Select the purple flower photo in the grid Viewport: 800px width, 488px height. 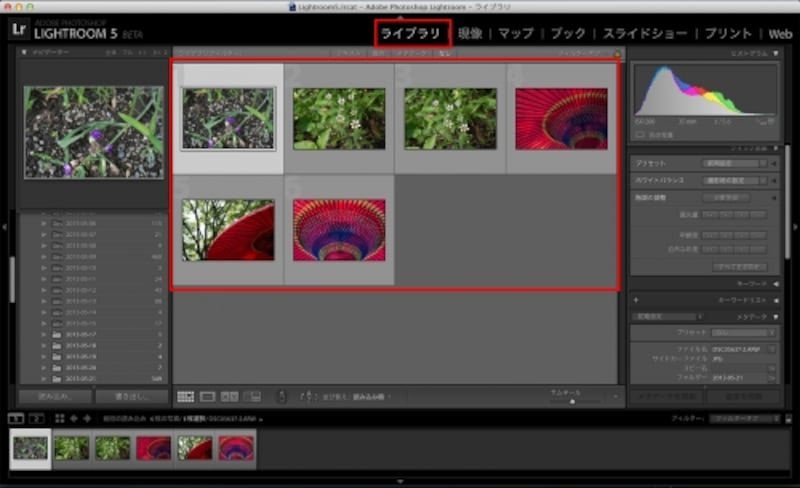[228, 118]
